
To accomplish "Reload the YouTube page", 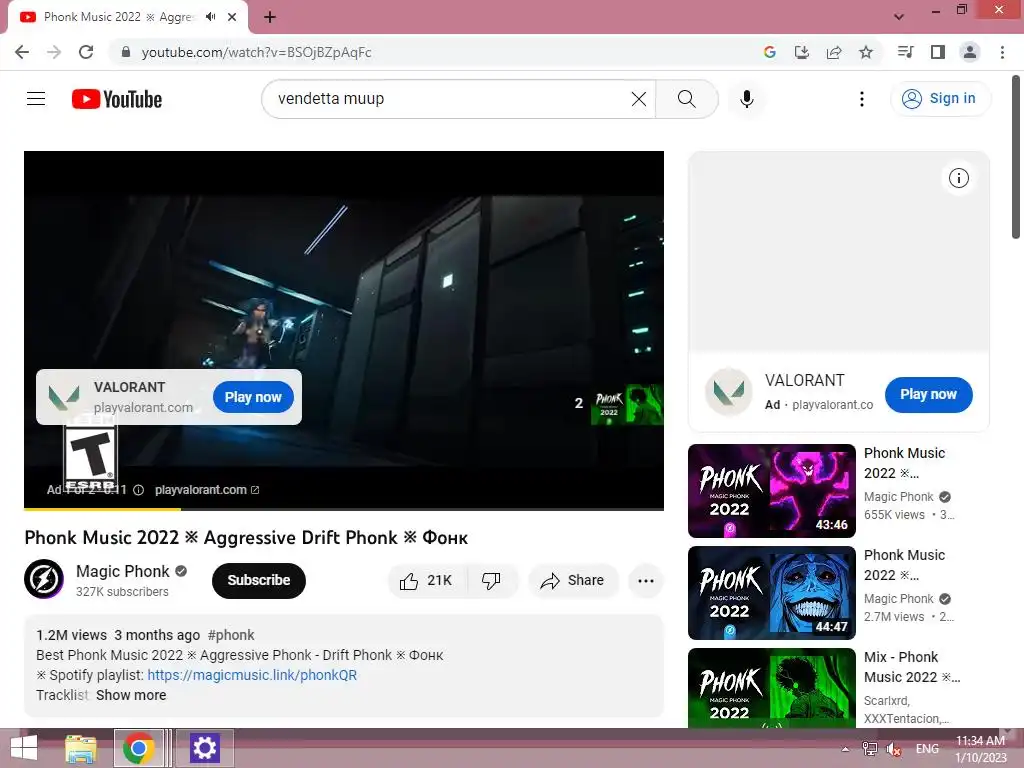I will coord(86,52).
